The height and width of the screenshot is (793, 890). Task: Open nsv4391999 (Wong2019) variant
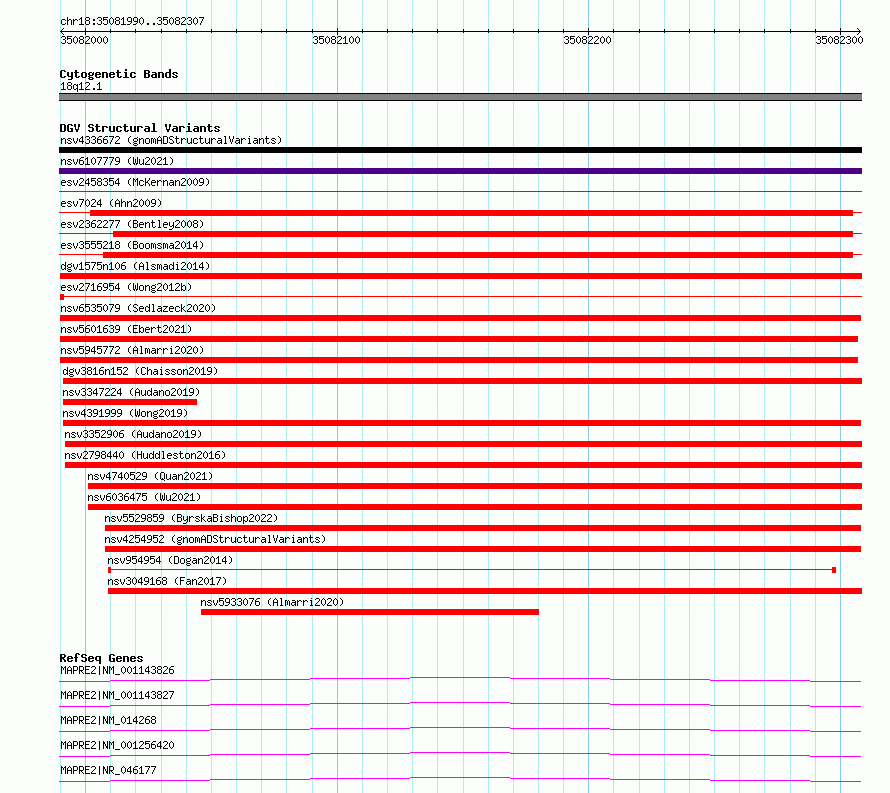coord(125,413)
